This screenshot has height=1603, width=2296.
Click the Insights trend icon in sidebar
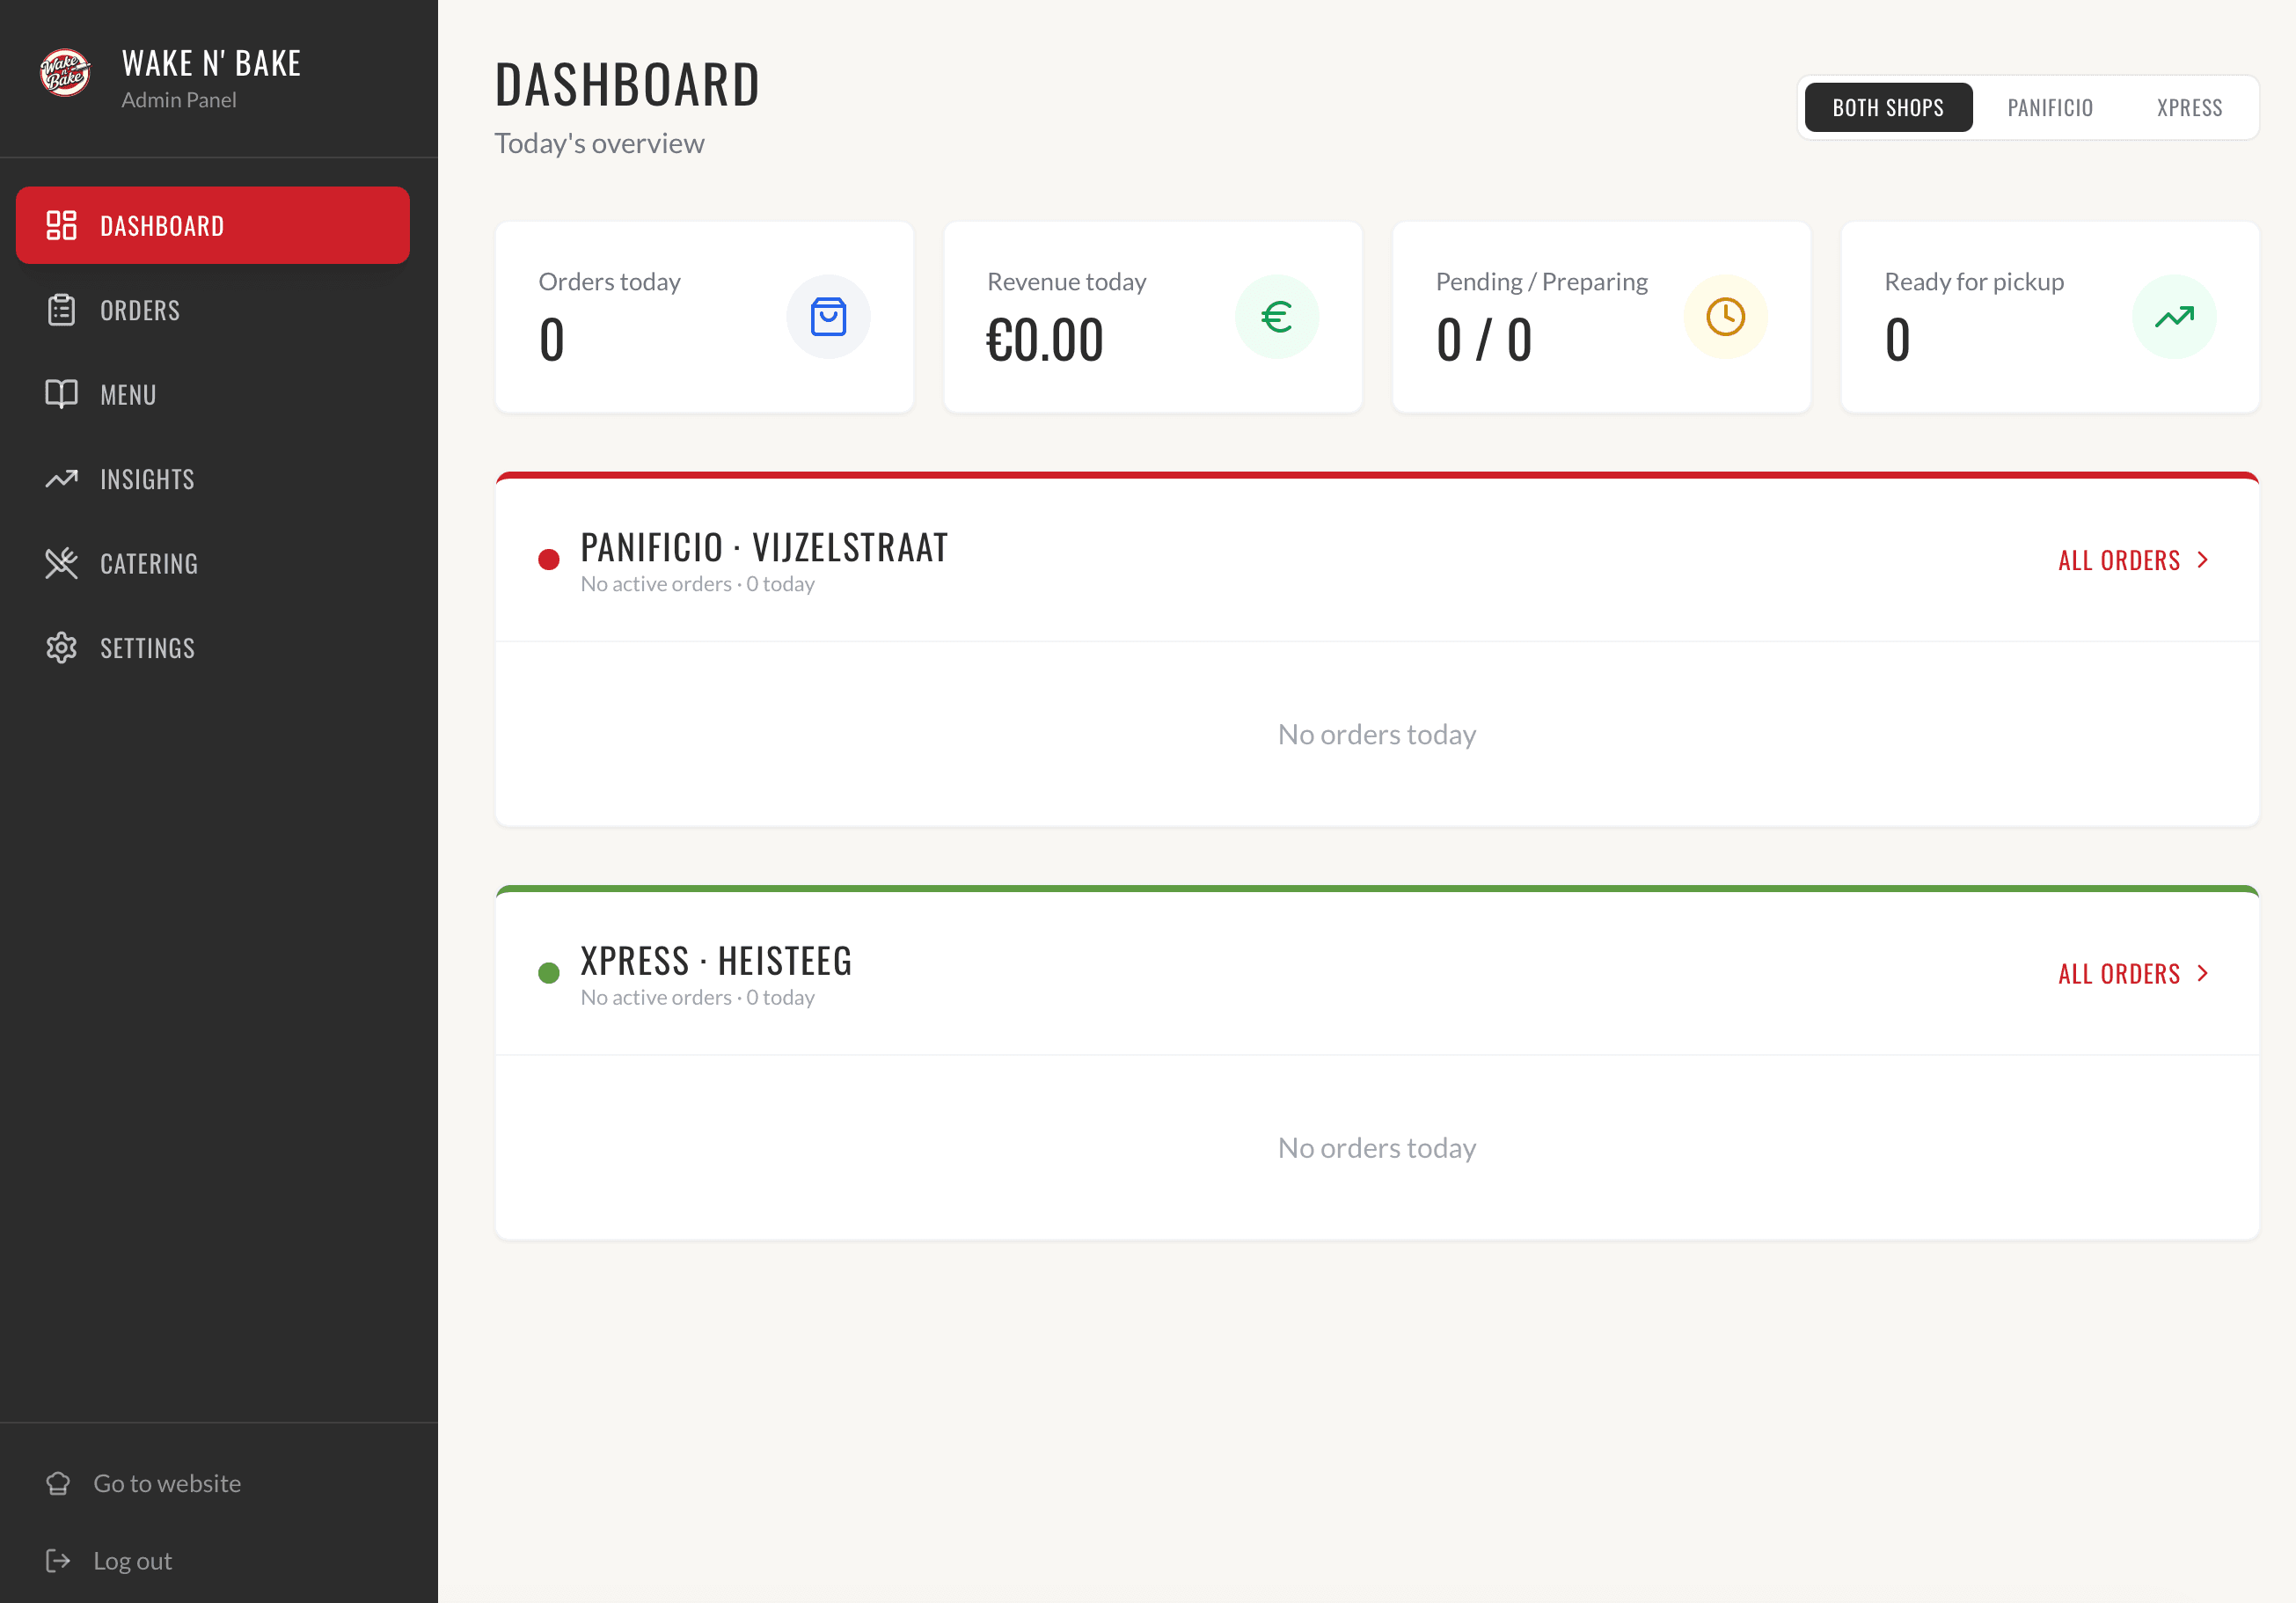tap(61, 479)
